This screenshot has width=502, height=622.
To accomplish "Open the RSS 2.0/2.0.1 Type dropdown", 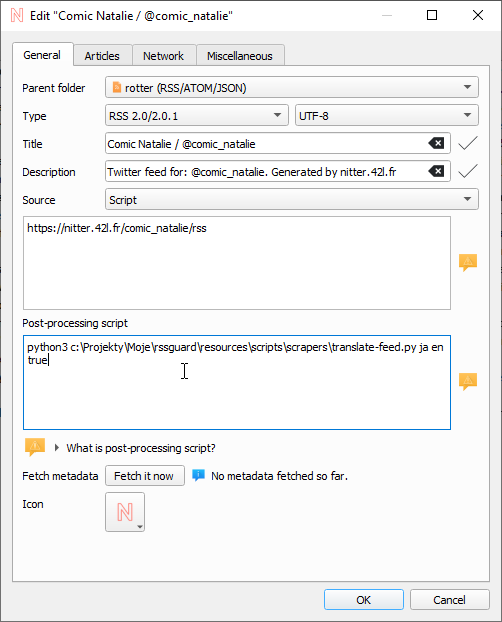I will 197,115.
